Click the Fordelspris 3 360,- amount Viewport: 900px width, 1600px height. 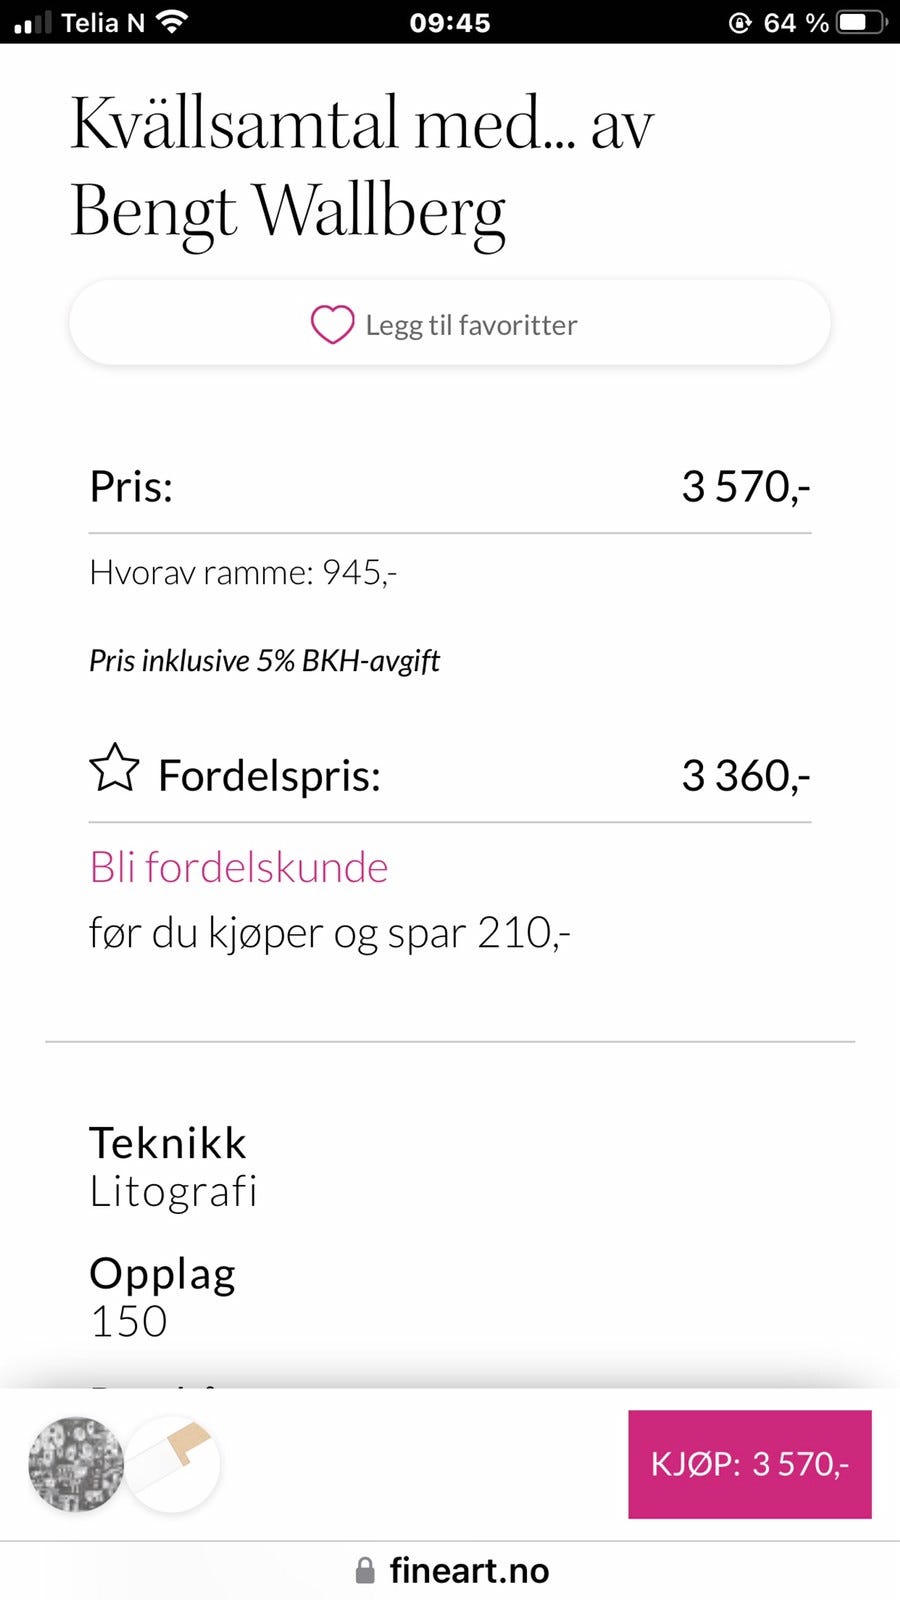(x=746, y=776)
